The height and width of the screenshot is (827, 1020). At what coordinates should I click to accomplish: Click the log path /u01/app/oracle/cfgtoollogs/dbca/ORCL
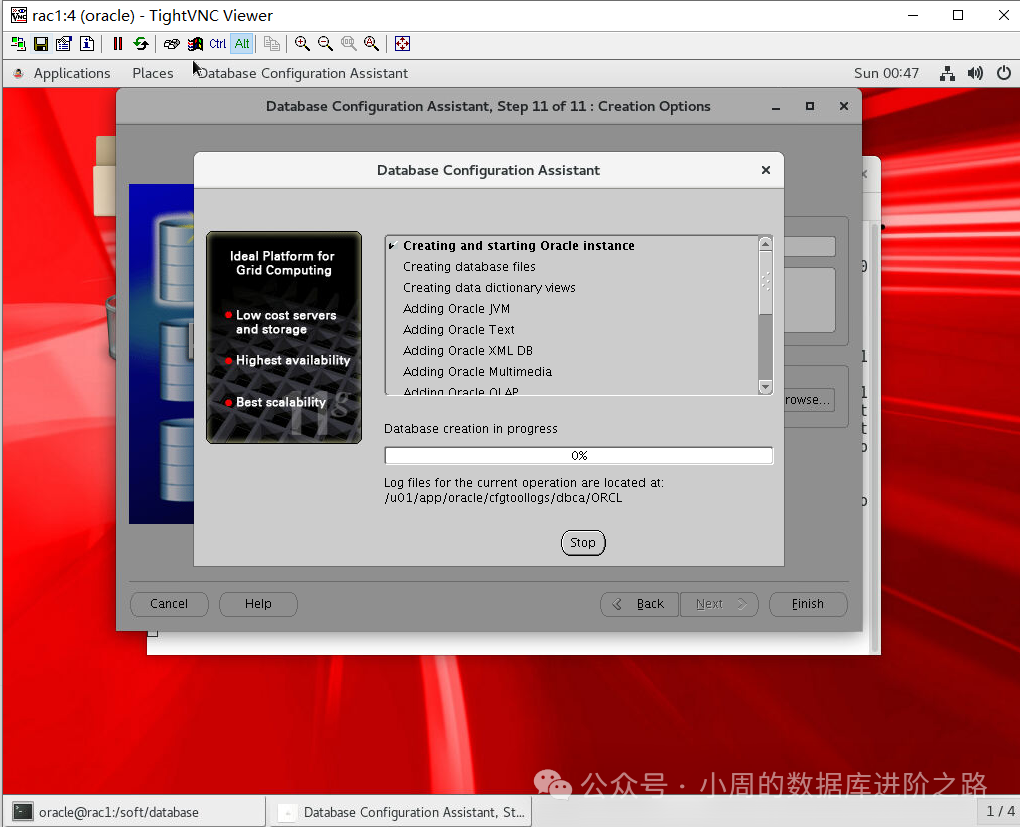(x=503, y=498)
